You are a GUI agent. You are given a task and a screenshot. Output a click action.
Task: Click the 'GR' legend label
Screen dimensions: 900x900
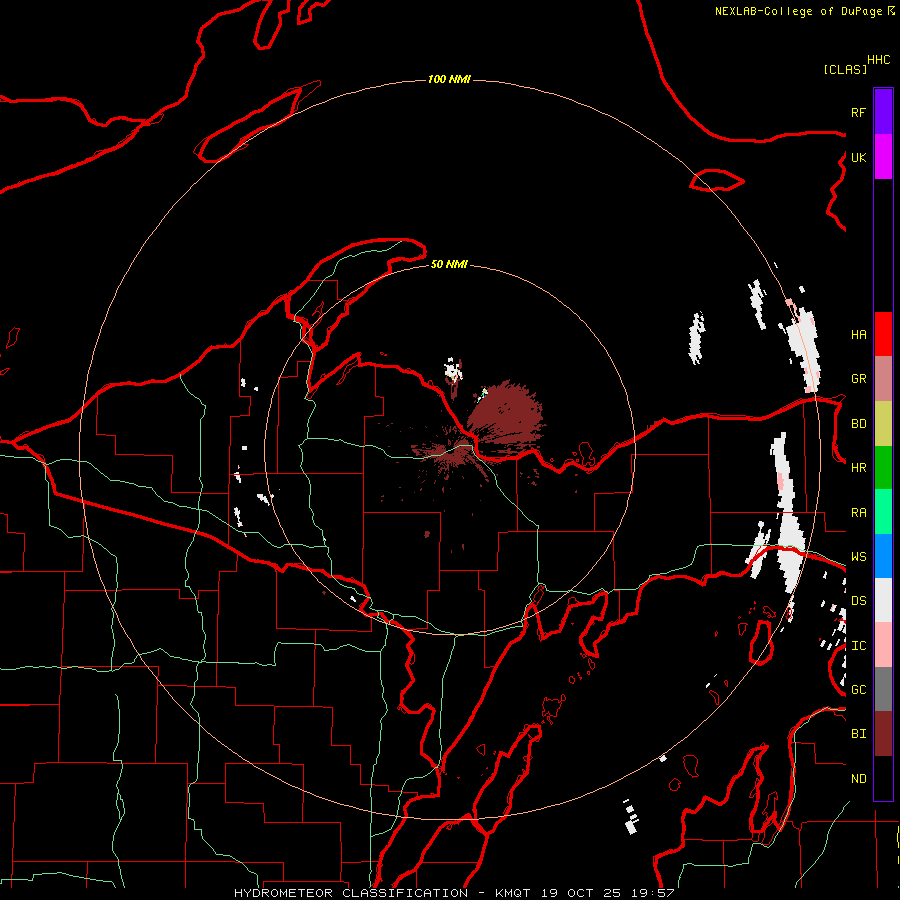pyautogui.click(x=858, y=379)
